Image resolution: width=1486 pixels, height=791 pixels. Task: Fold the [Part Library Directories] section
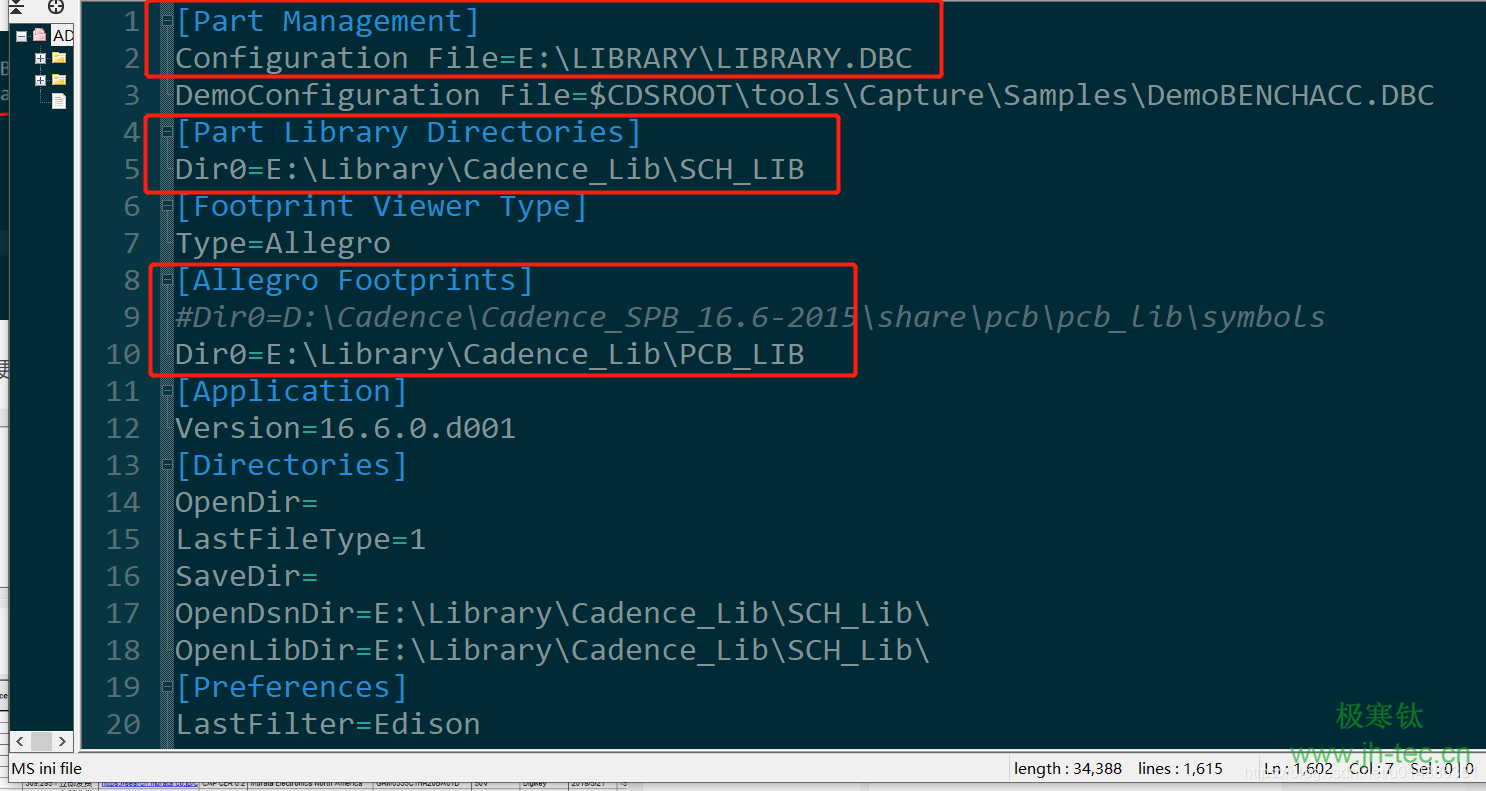click(x=167, y=132)
